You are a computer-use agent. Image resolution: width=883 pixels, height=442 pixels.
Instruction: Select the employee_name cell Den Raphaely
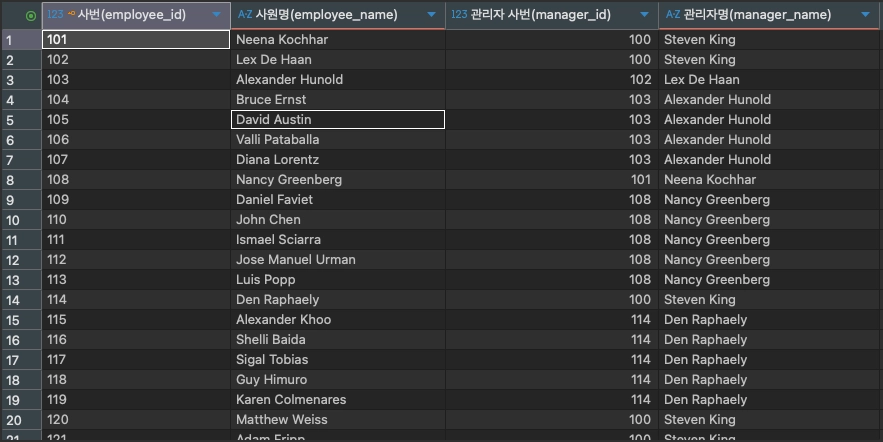(338, 300)
